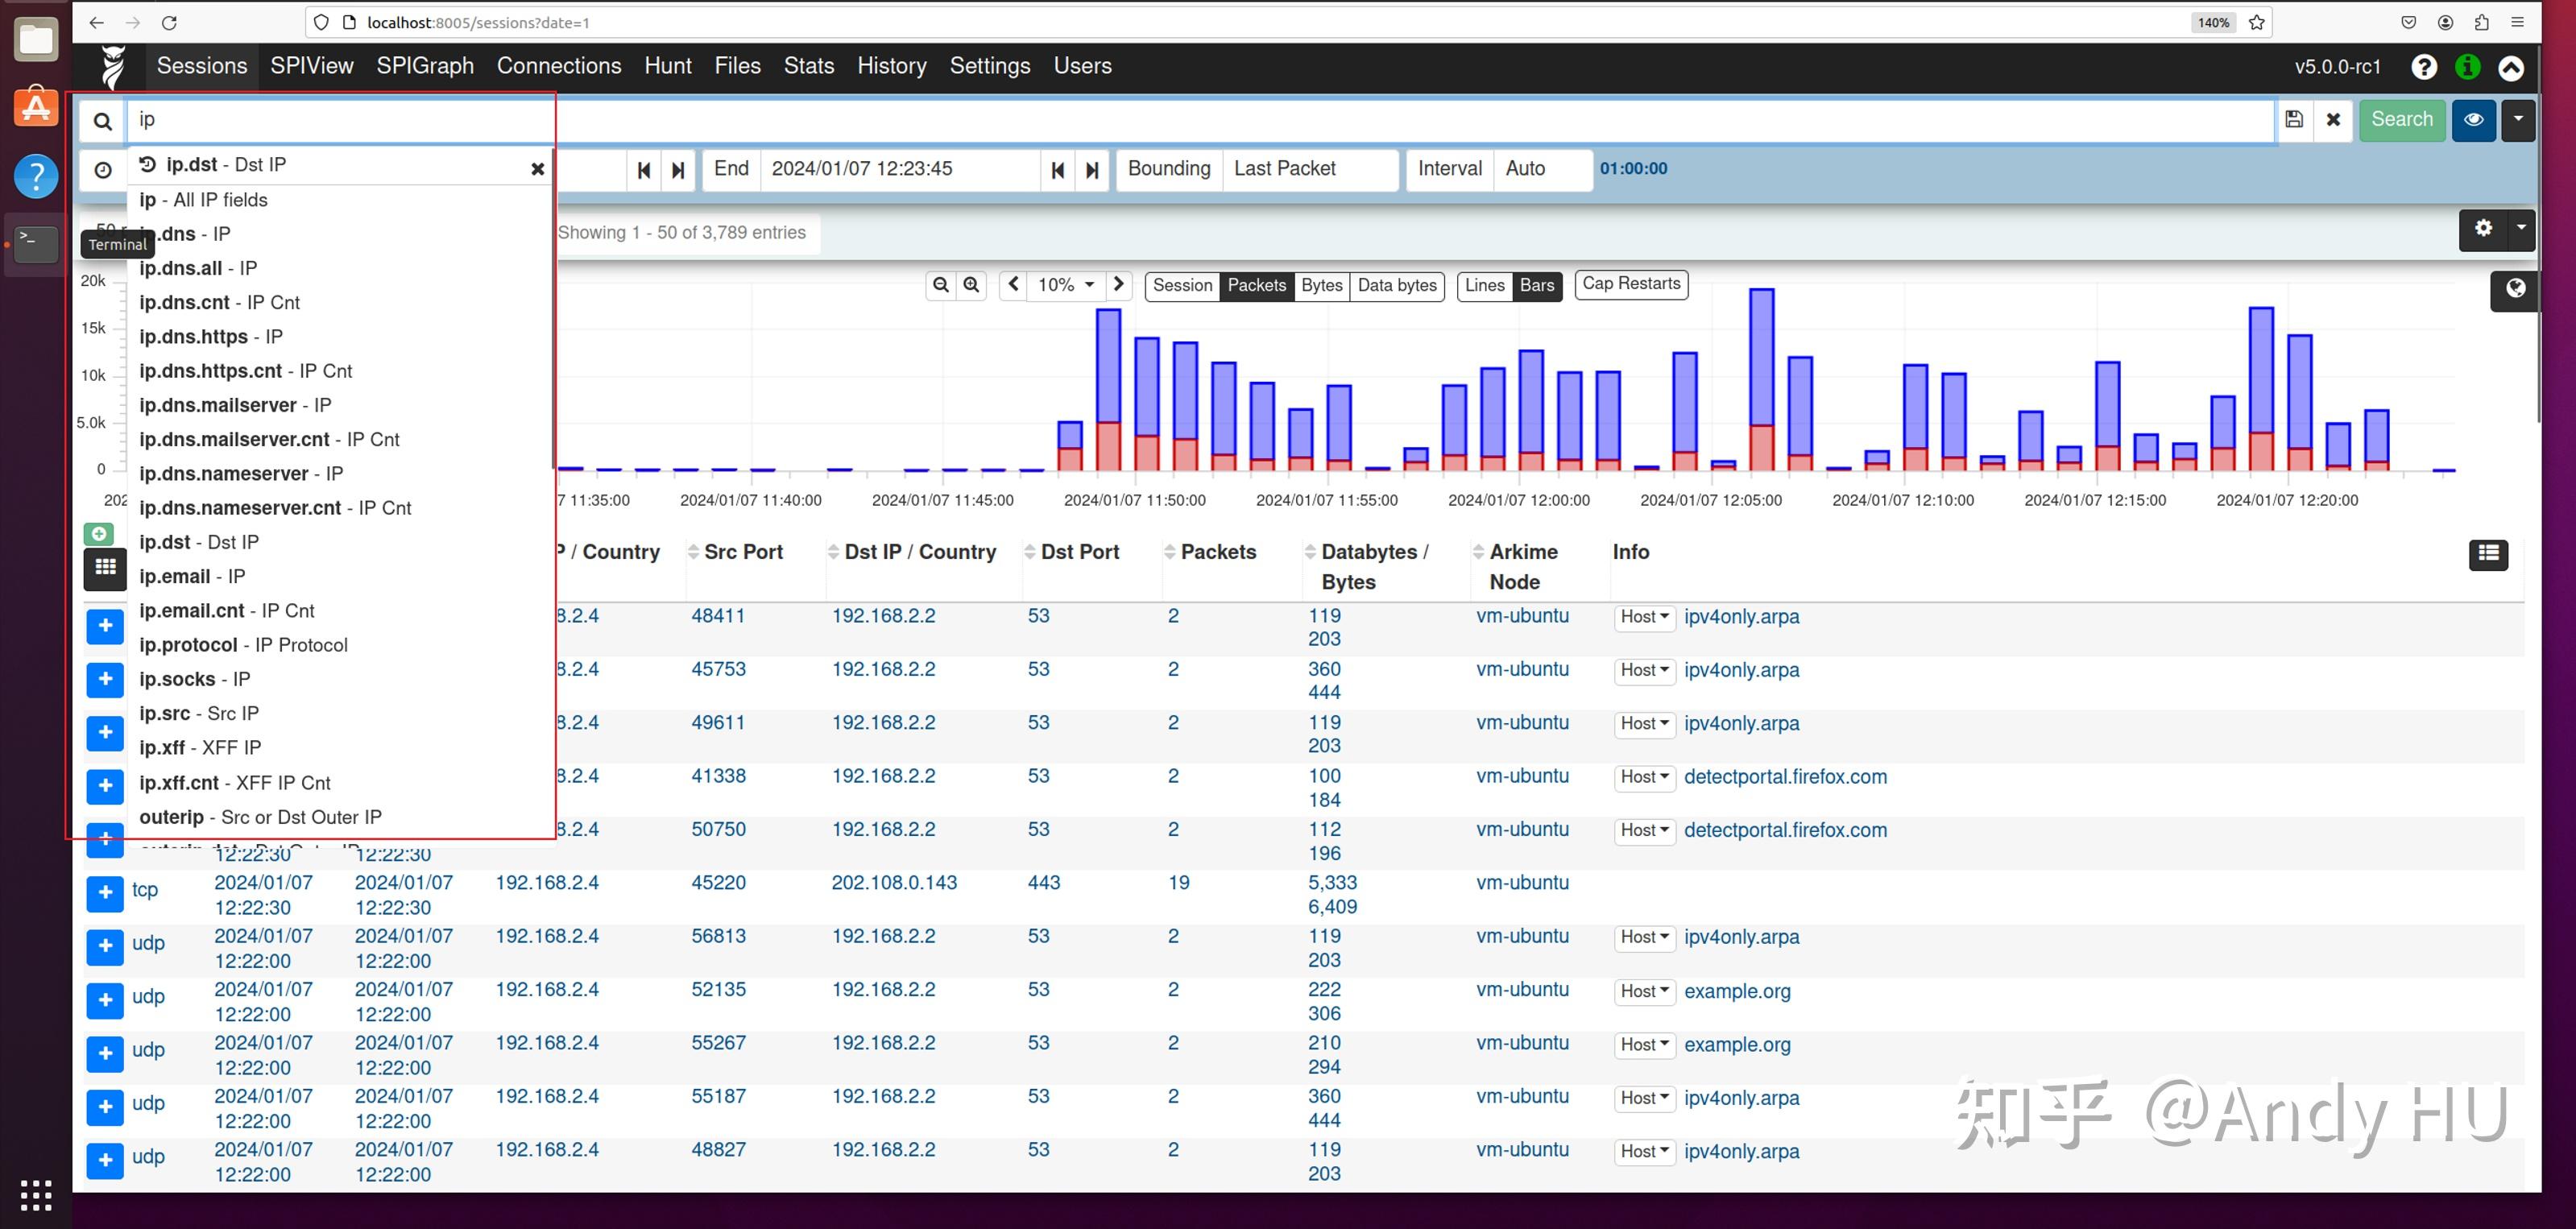Clear the search query with the X icon
The height and width of the screenshot is (1229, 2576).
point(2333,120)
